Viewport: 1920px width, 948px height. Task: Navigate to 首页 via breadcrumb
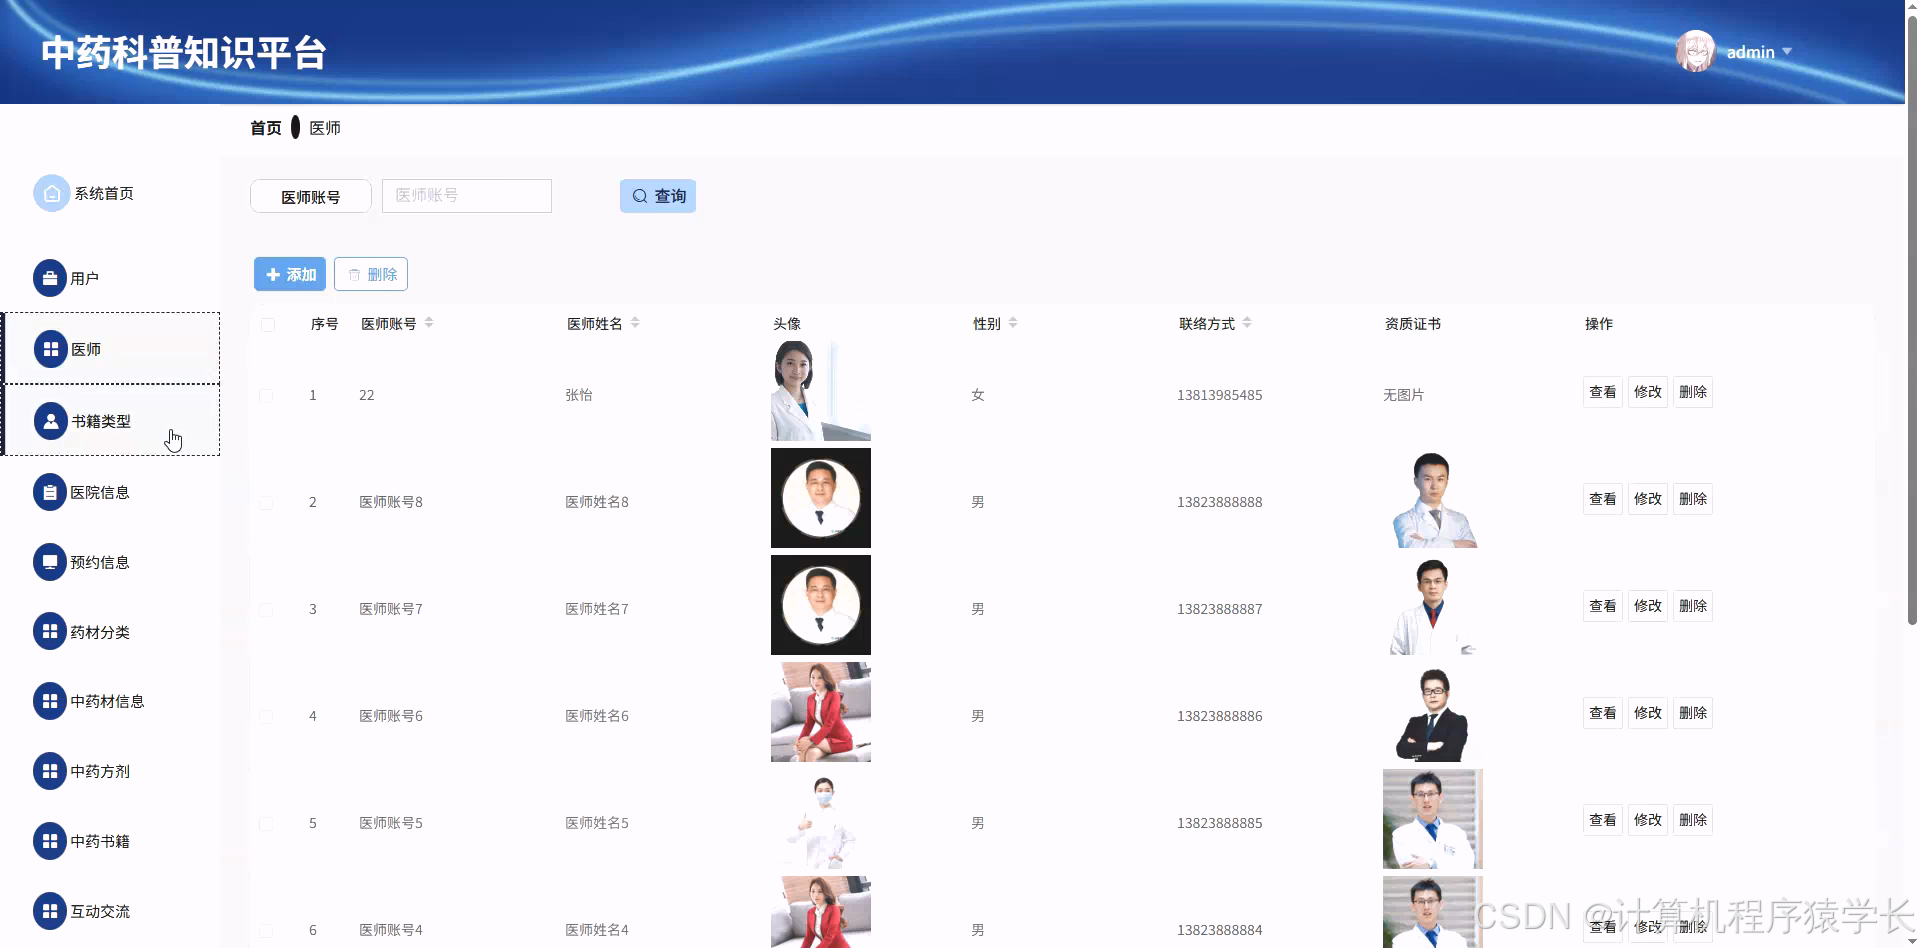[264, 128]
